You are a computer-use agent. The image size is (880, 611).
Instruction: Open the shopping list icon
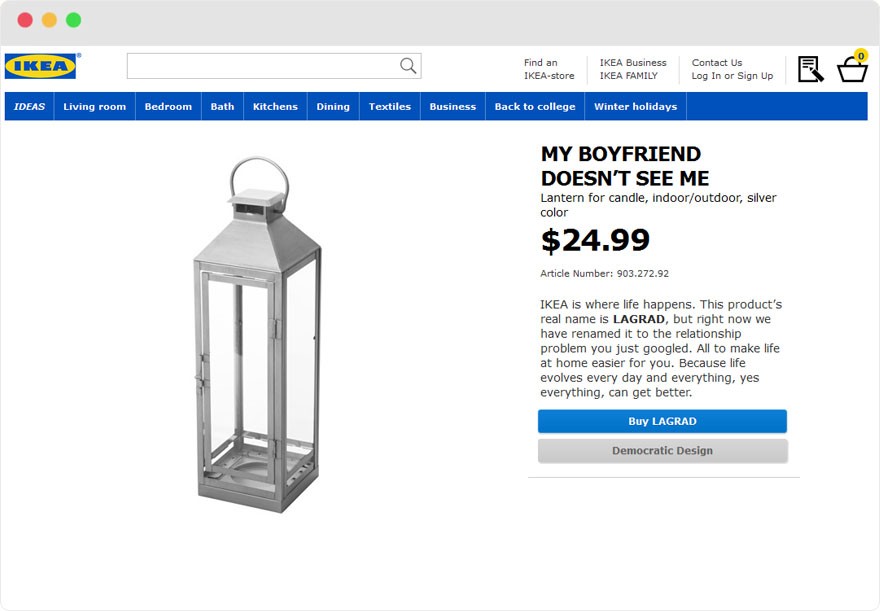point(810,69)
